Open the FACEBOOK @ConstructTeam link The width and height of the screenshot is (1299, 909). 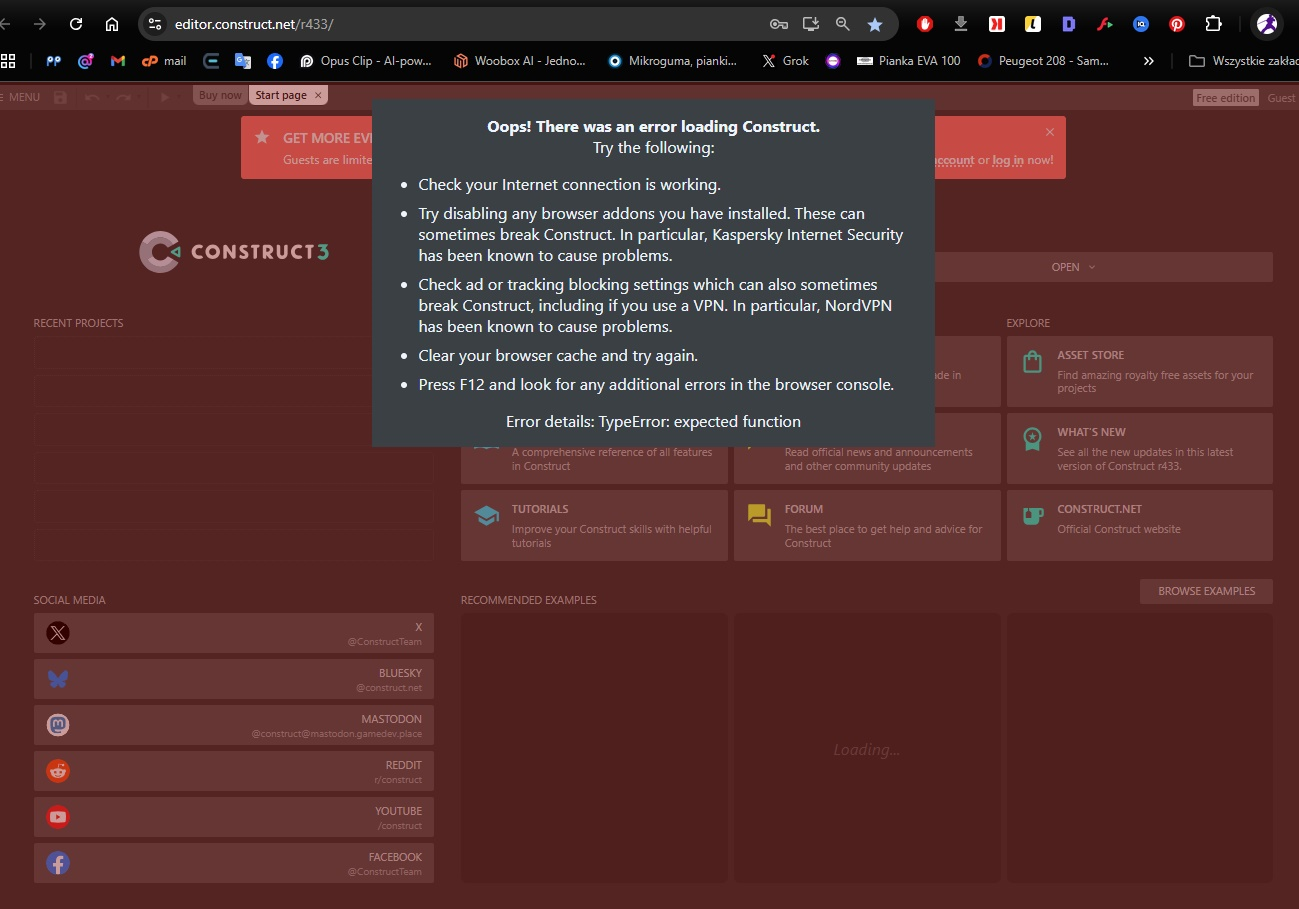click(x=234, y=863)
